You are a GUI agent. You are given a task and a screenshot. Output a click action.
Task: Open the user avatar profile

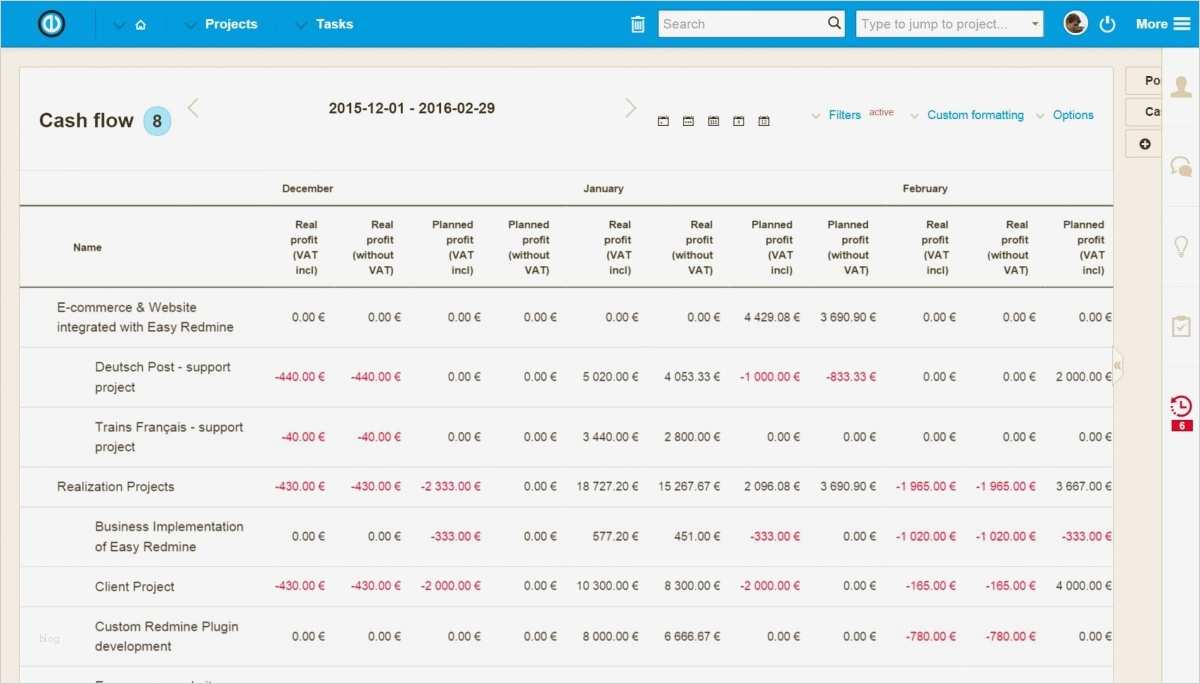(x=1075, y=23)
